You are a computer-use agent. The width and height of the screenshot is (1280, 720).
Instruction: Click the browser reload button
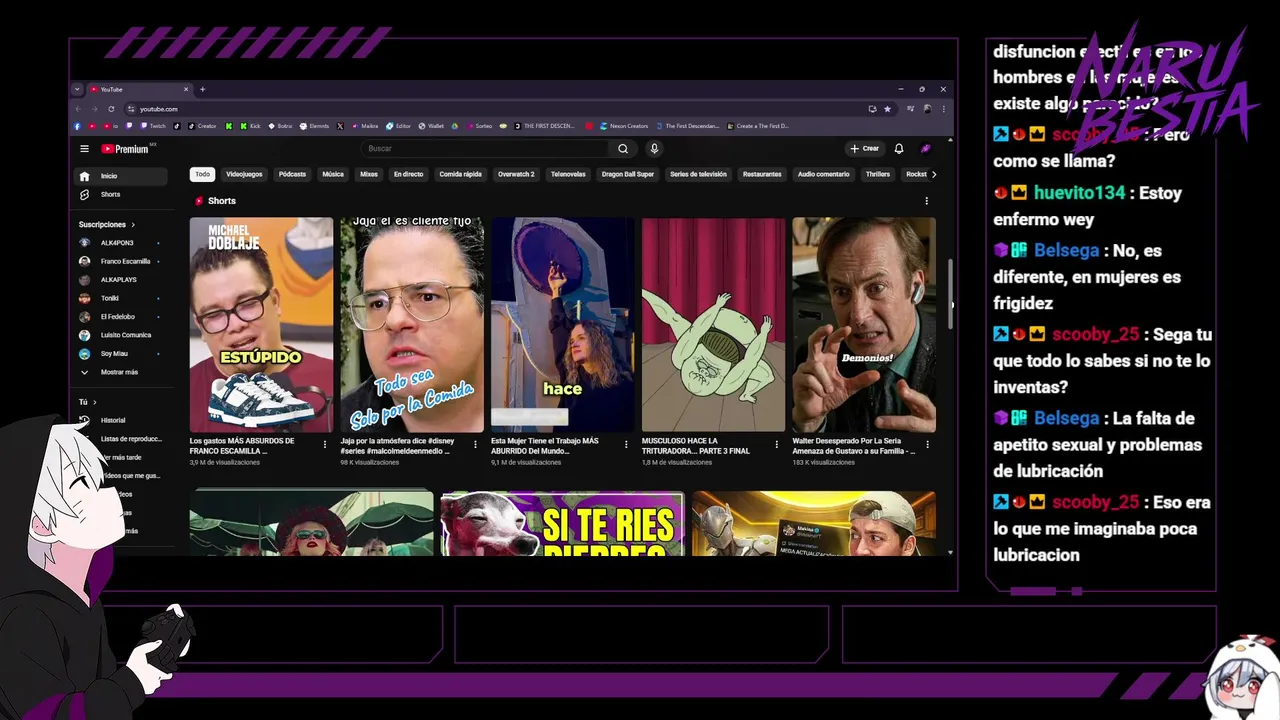(111, 108)
